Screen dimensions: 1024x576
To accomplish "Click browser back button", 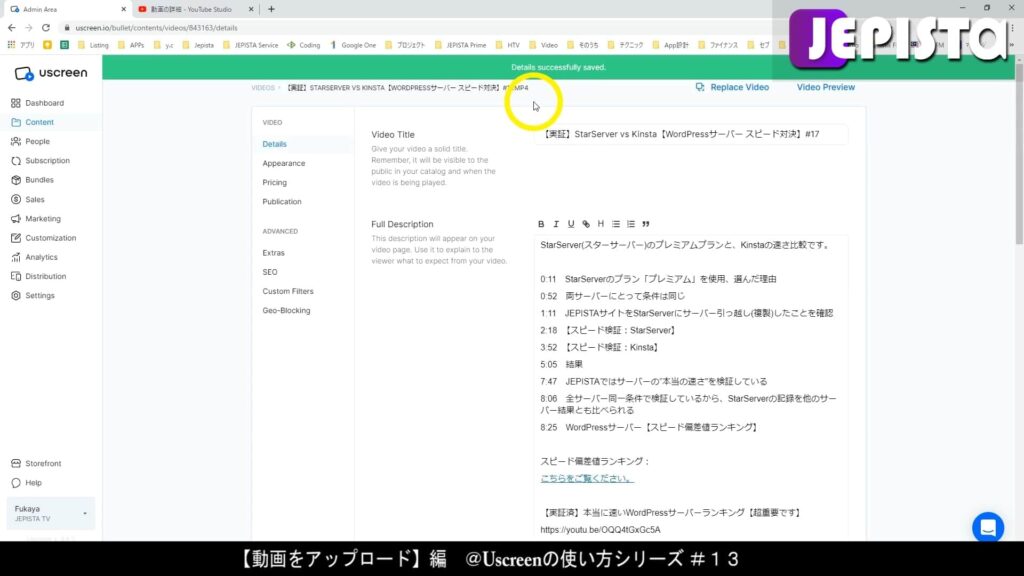I will pyautogui.click(x=12, y=27).
